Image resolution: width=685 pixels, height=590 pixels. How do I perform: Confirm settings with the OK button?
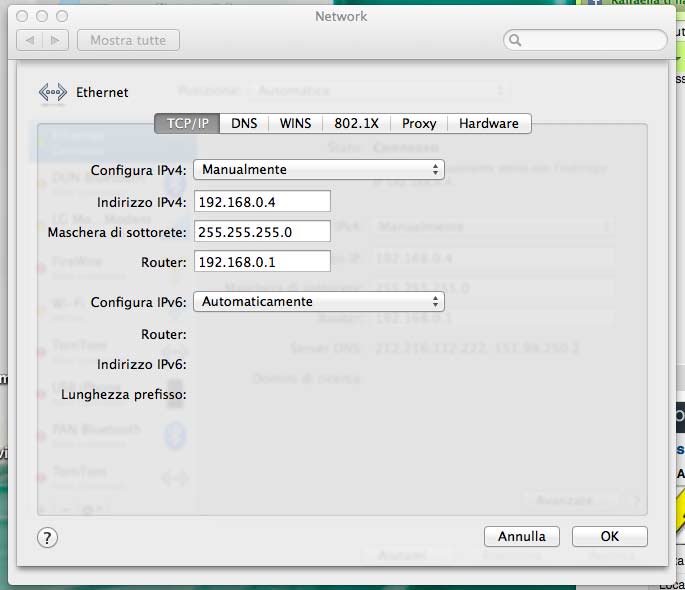[x=609, y=536]
